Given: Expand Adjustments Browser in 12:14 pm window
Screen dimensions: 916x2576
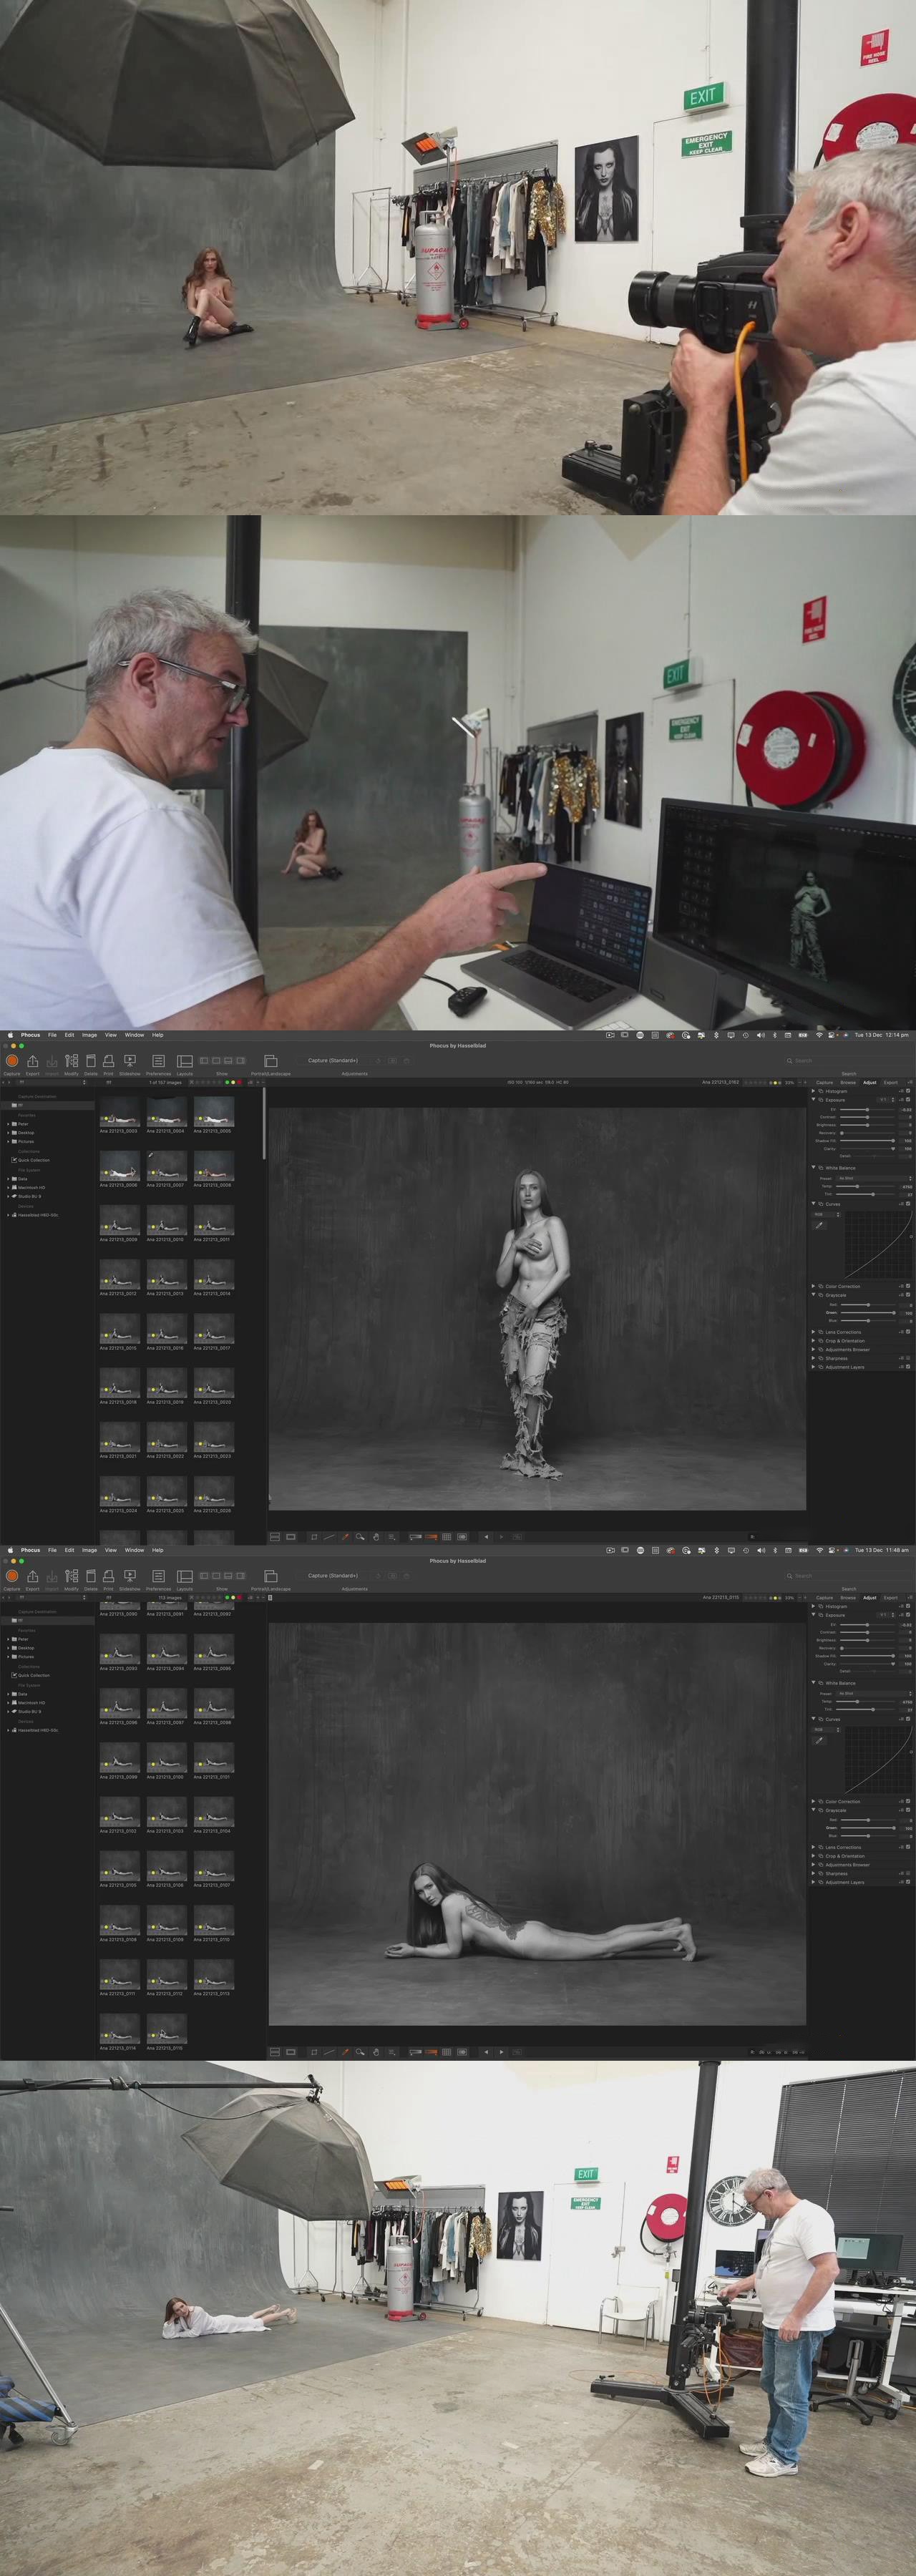Looking at the screenshot, I should [x=813, y=1350].
